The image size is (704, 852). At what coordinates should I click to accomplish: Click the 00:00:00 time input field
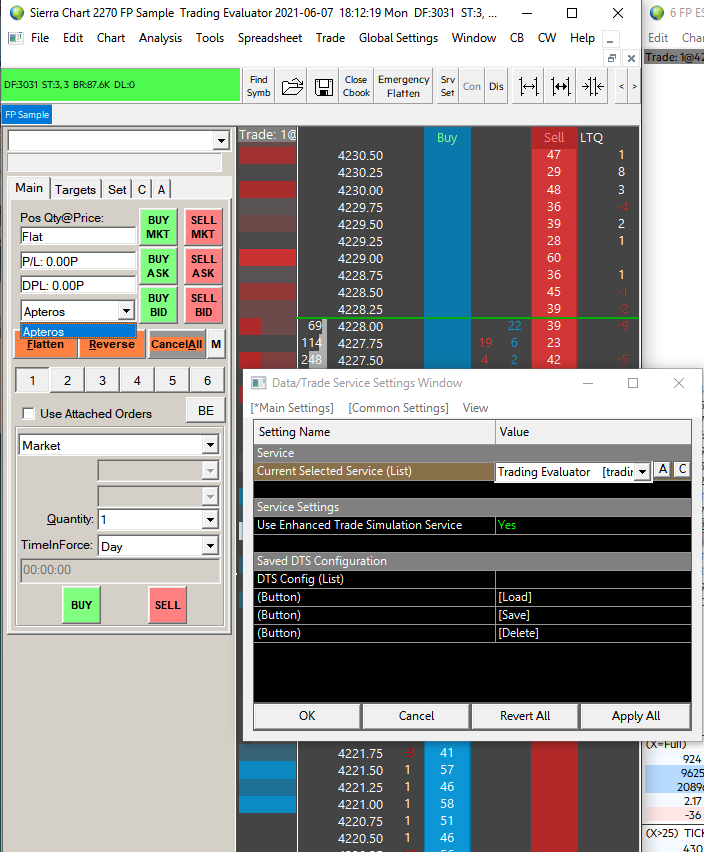coord(120,570)
